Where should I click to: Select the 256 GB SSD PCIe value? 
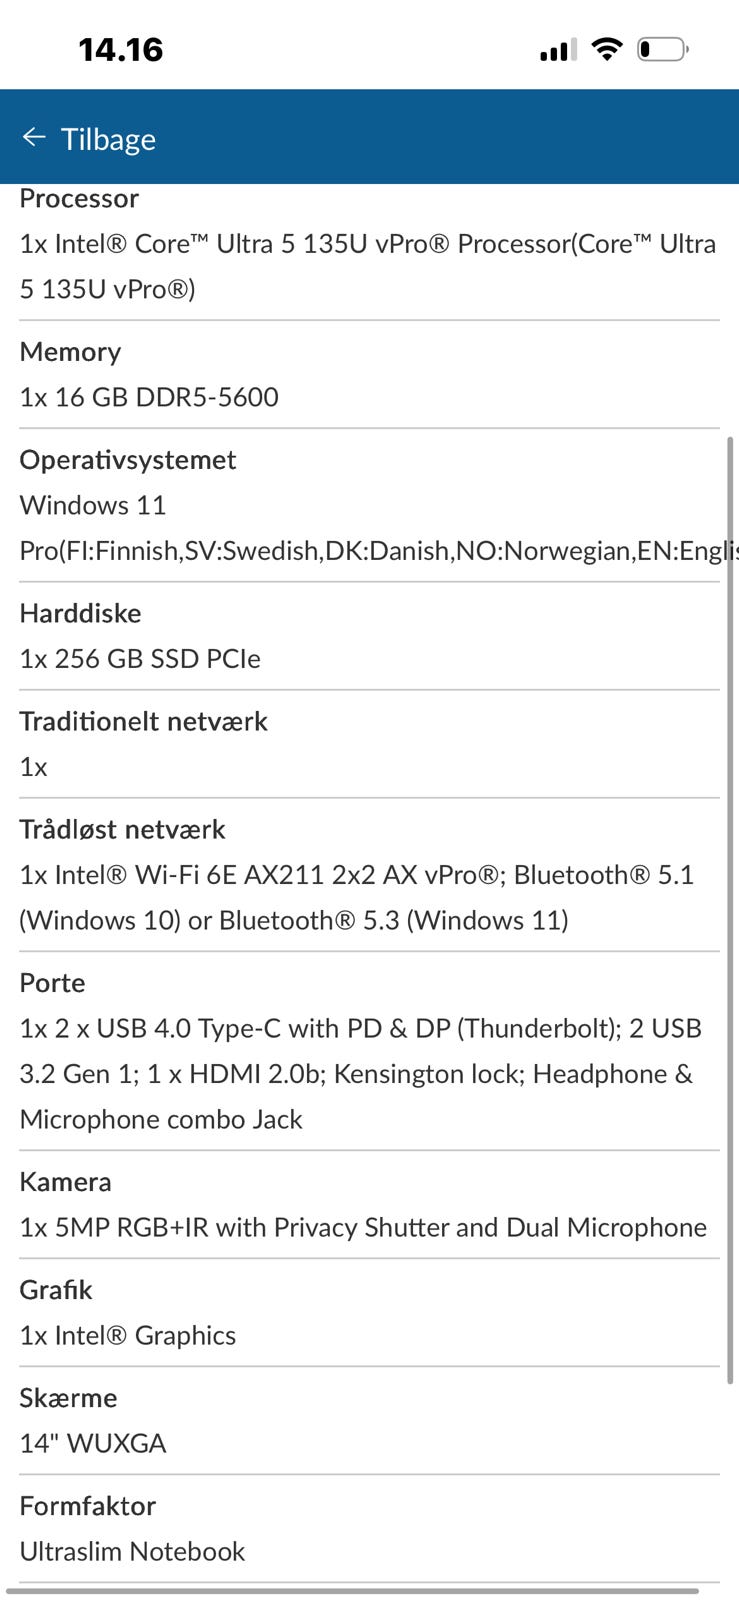point(140,659)
